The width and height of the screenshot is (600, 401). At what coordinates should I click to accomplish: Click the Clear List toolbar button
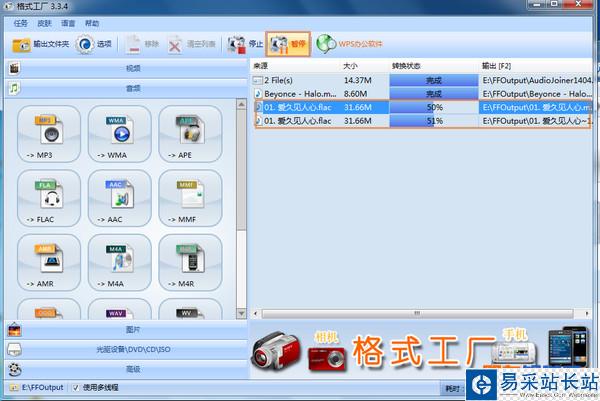[x=192, y=44]
